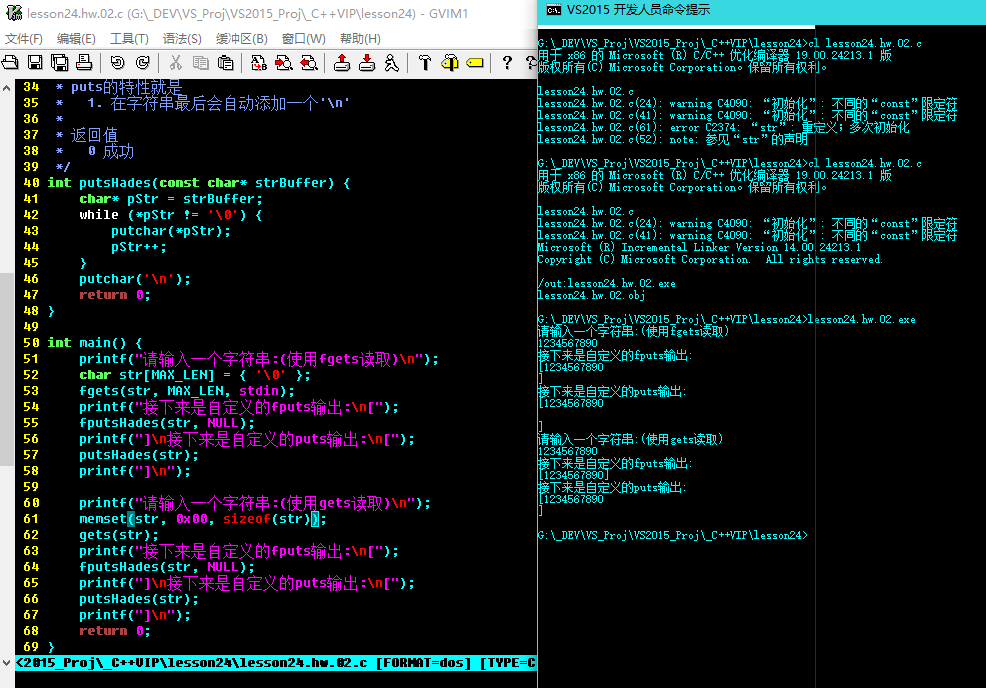Open the 编辑(E) menu
Viewport: 986px width, 688px height.
coord(76,39)
